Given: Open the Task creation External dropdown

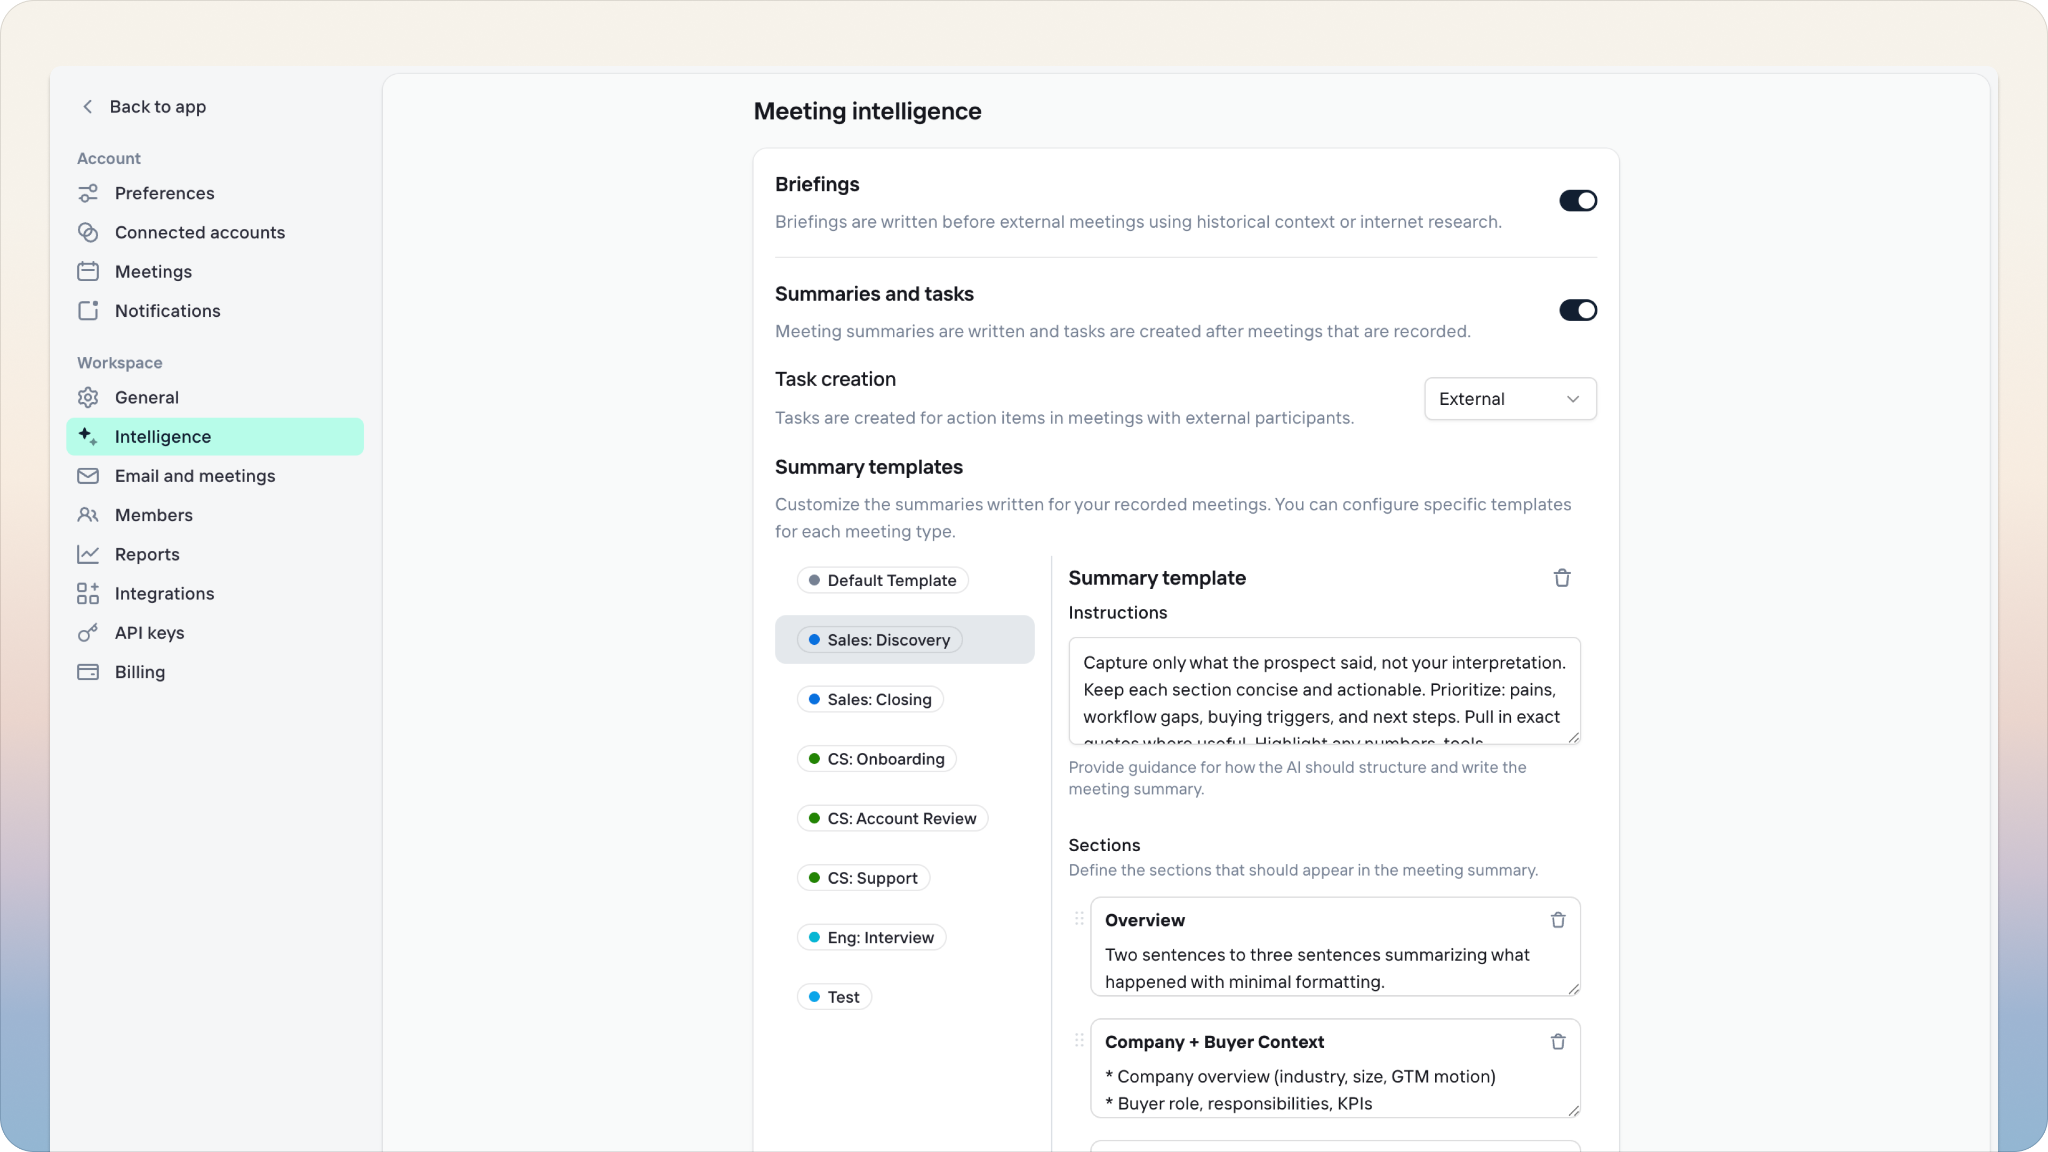Looking at the screenshot, I should [1510, 399].
